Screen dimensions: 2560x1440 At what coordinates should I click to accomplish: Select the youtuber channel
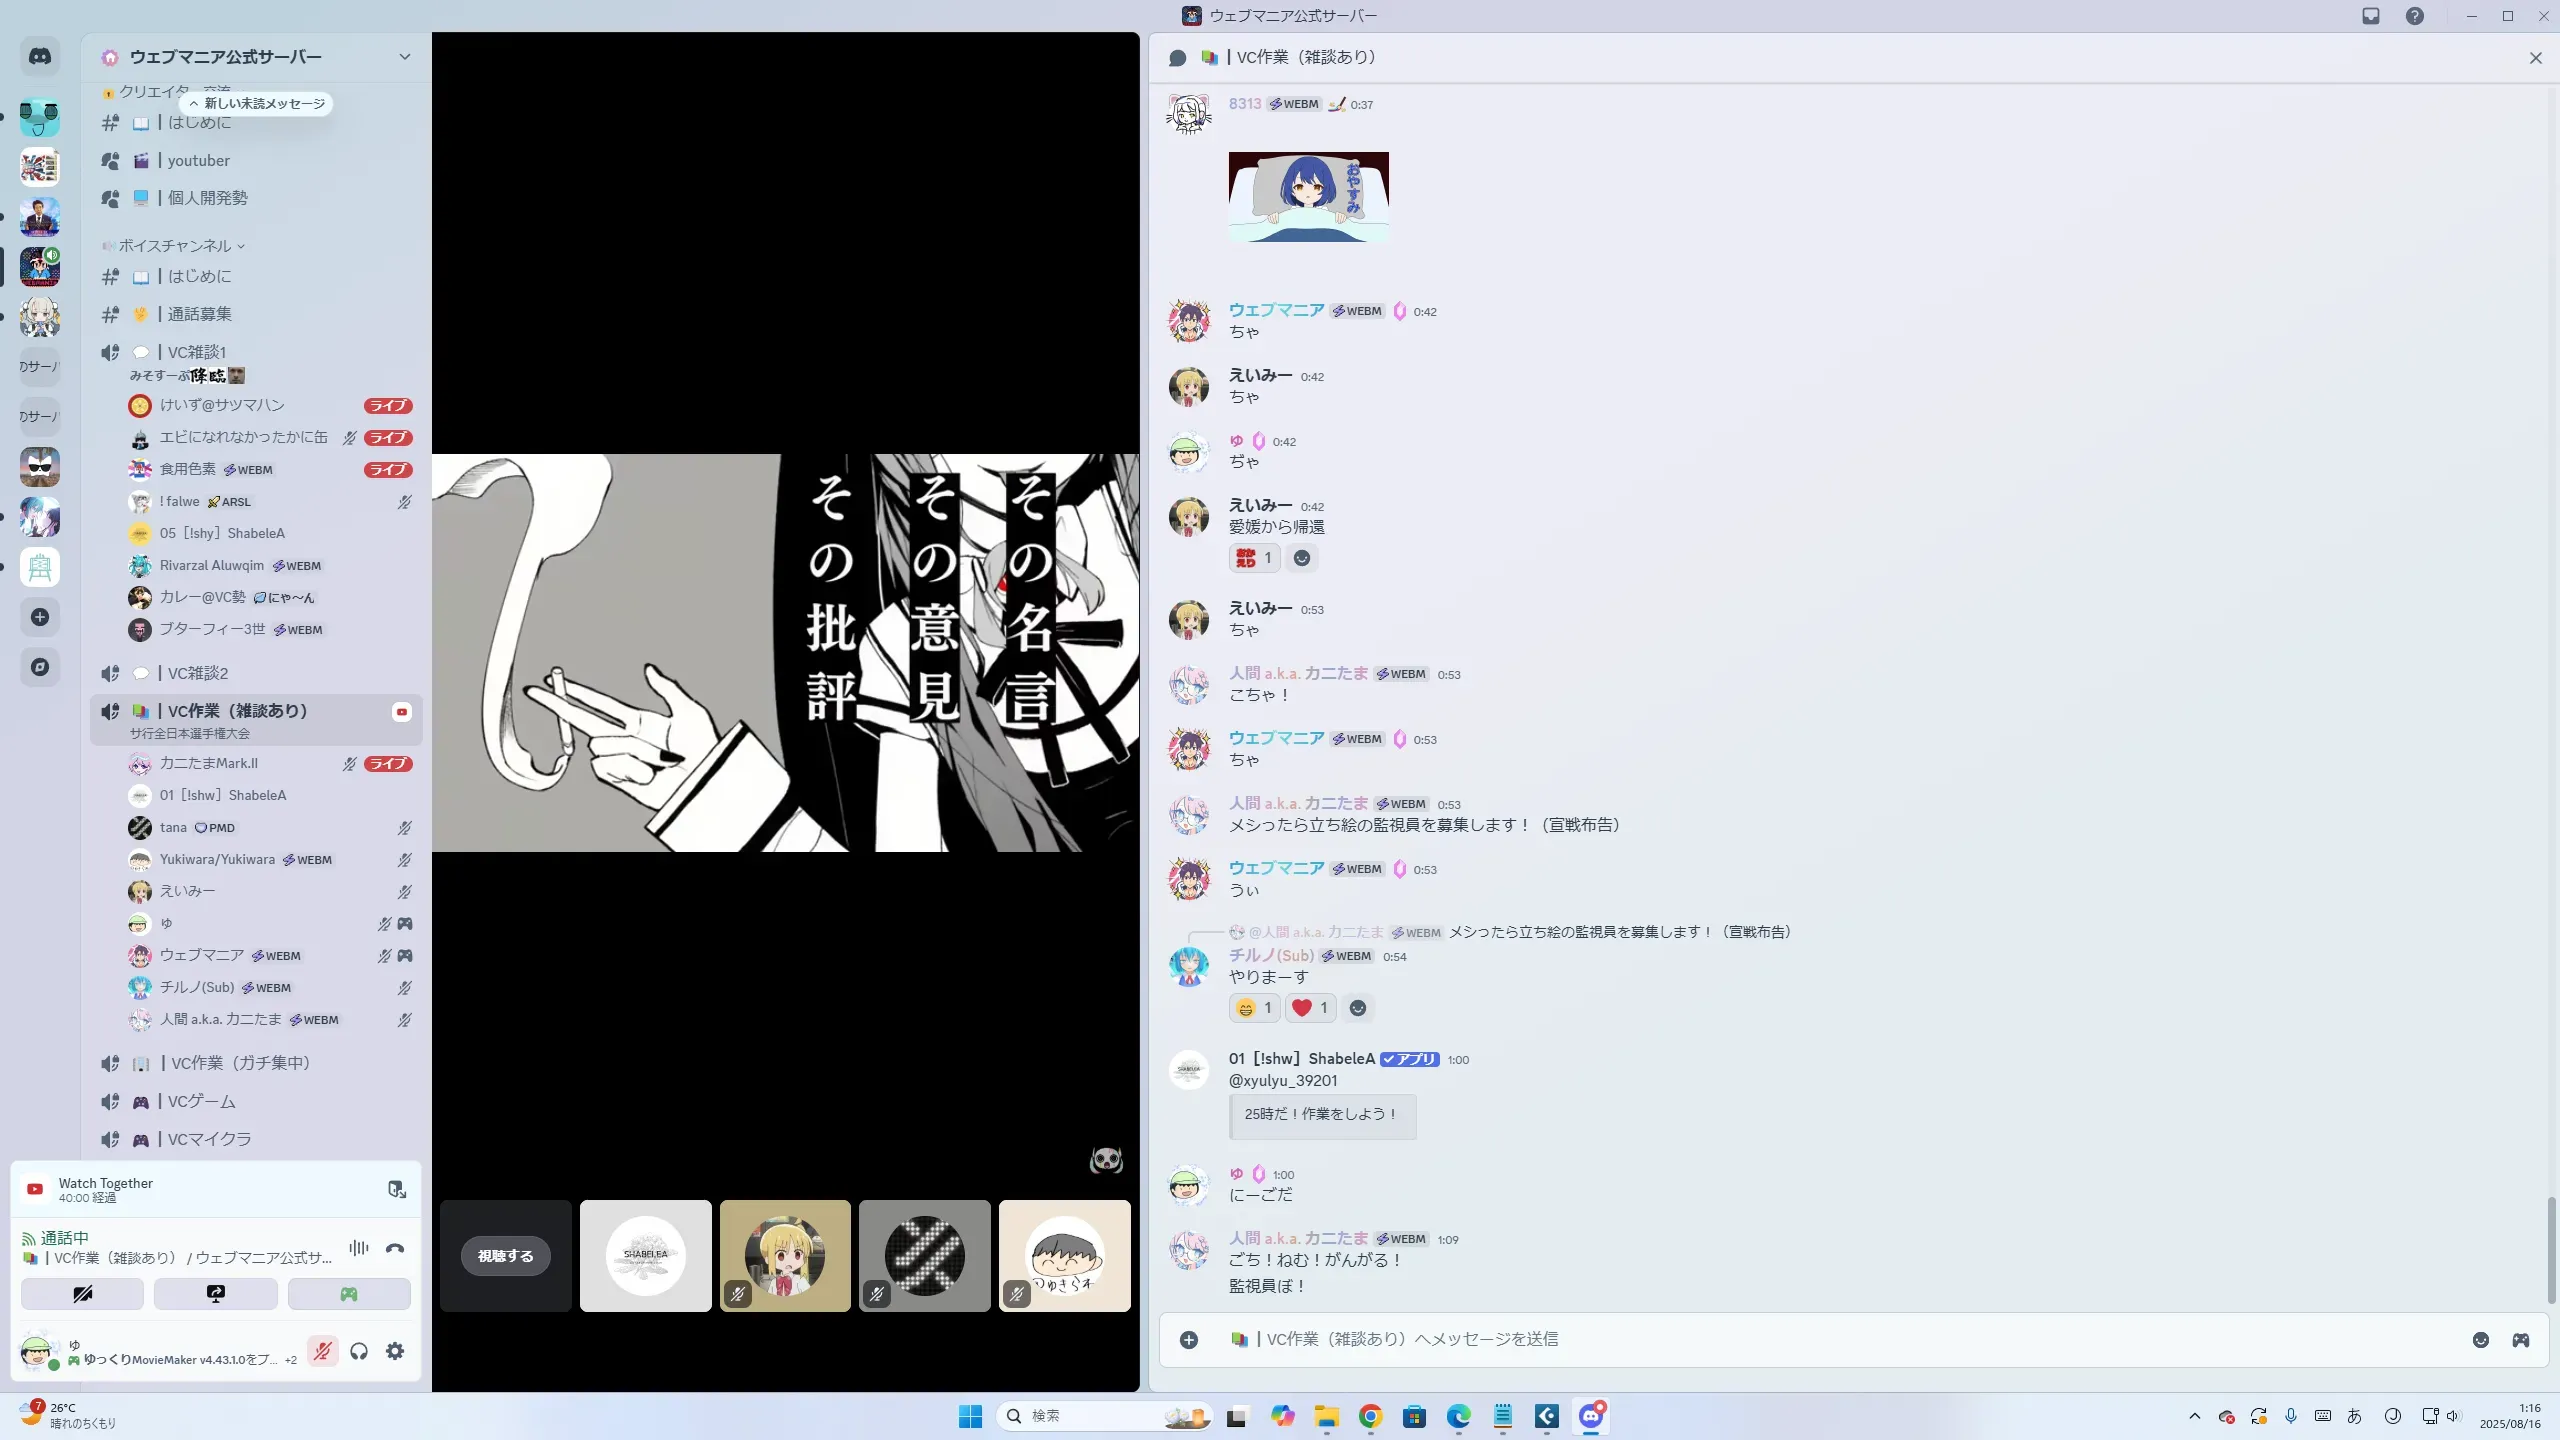[x=198, y=161]
